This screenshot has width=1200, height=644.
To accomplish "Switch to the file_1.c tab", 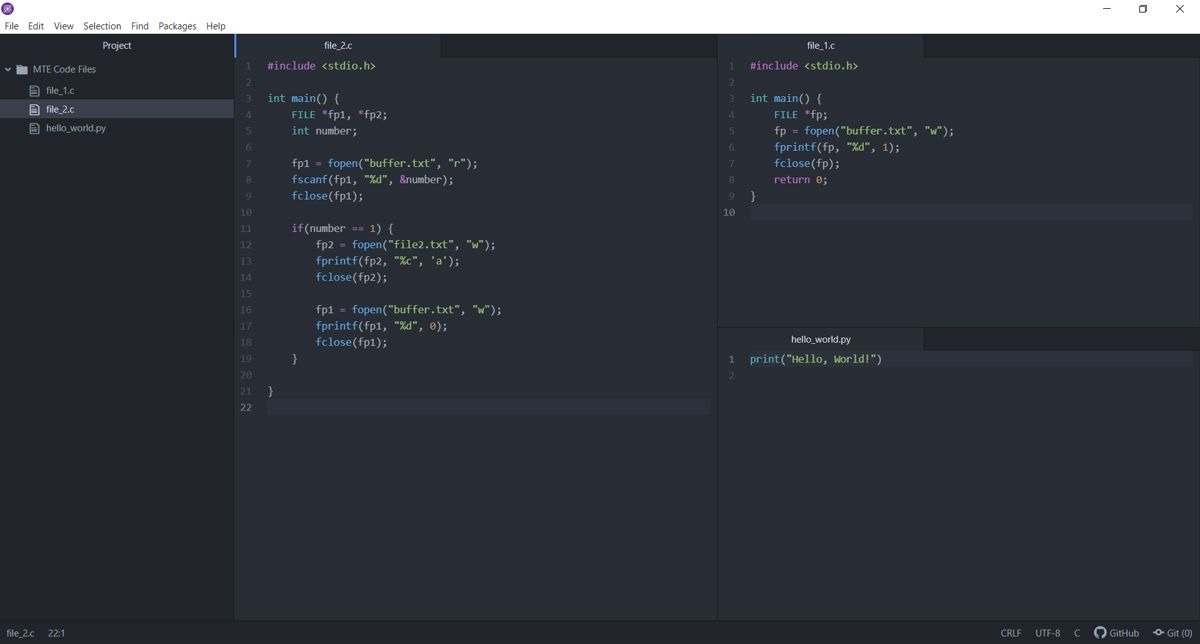I will pos(820,46).
